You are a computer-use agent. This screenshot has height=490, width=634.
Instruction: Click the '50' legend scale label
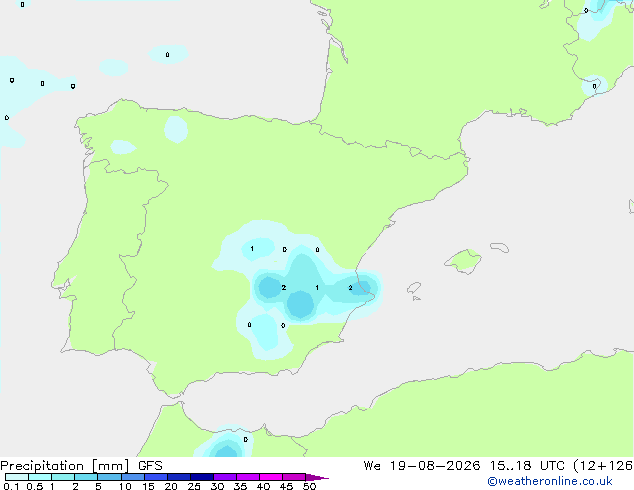[x=309, y=486]
